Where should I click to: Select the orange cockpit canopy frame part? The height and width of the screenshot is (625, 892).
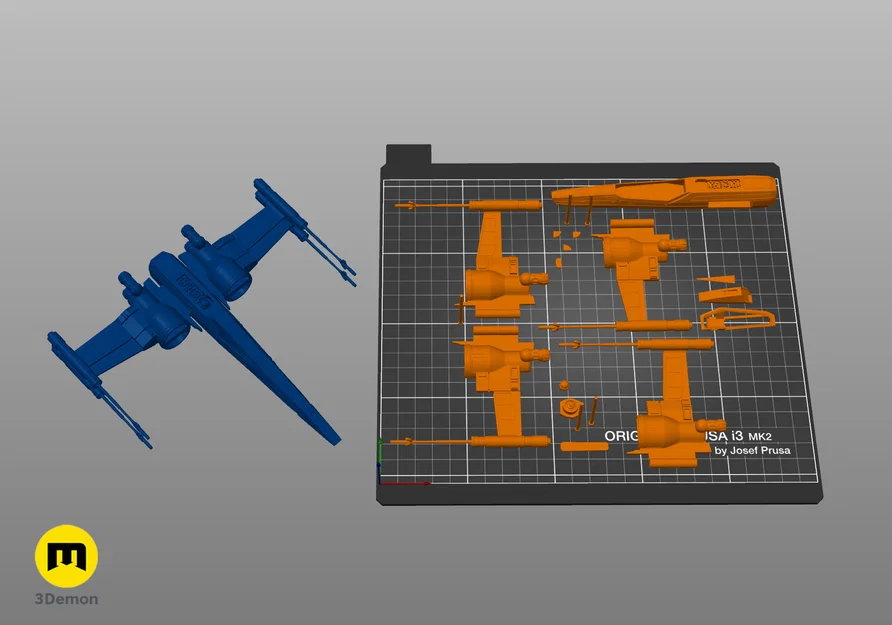pyautogui.click(x=737, y=318)
